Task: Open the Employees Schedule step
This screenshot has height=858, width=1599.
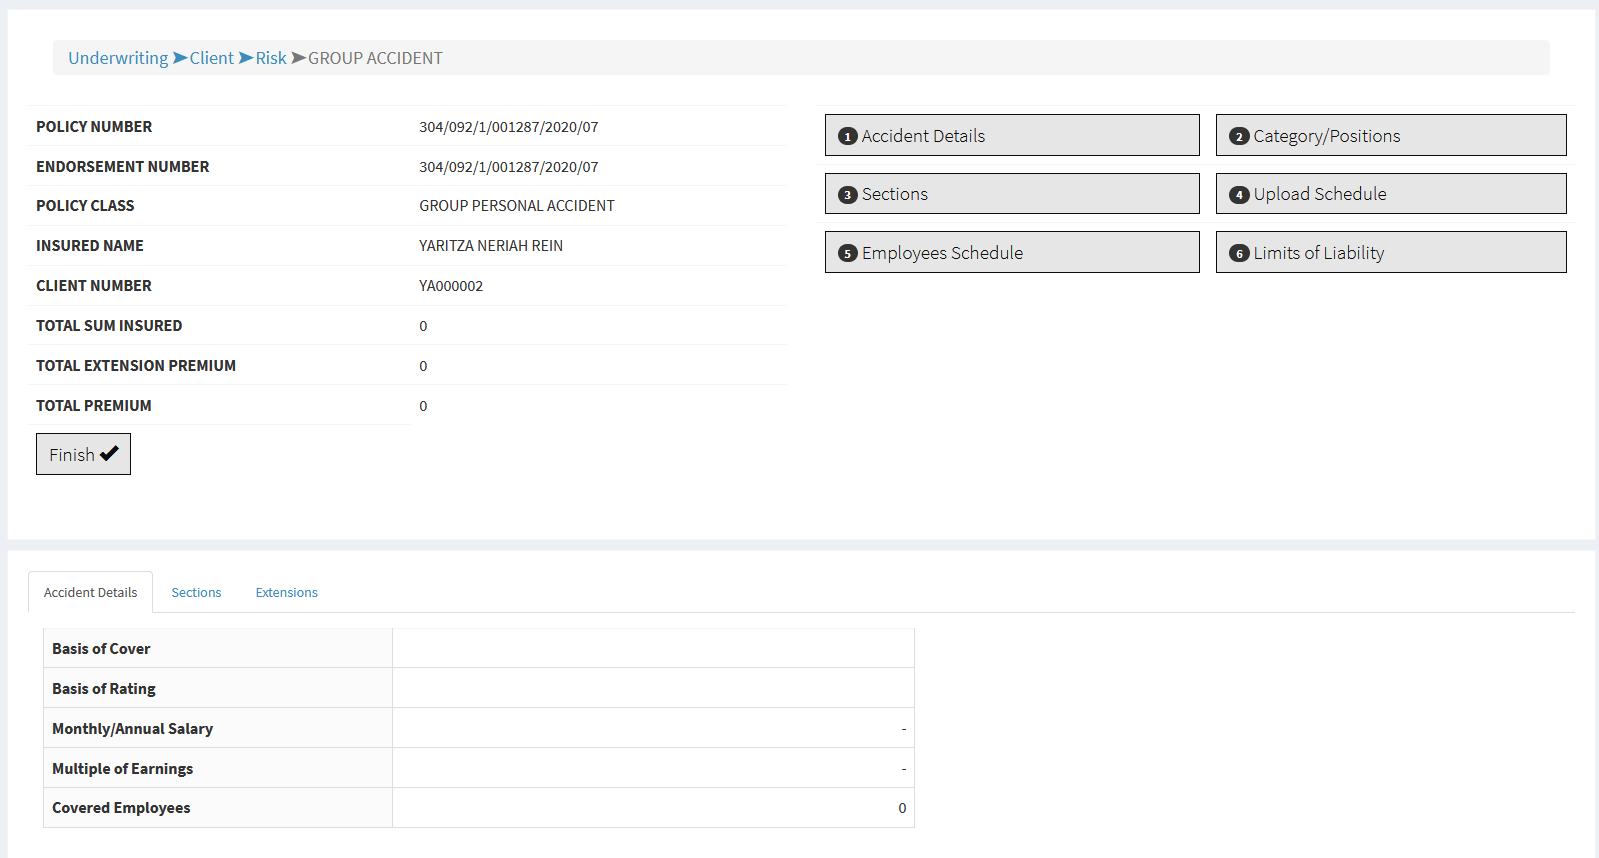Action: tap(1011, 252)
